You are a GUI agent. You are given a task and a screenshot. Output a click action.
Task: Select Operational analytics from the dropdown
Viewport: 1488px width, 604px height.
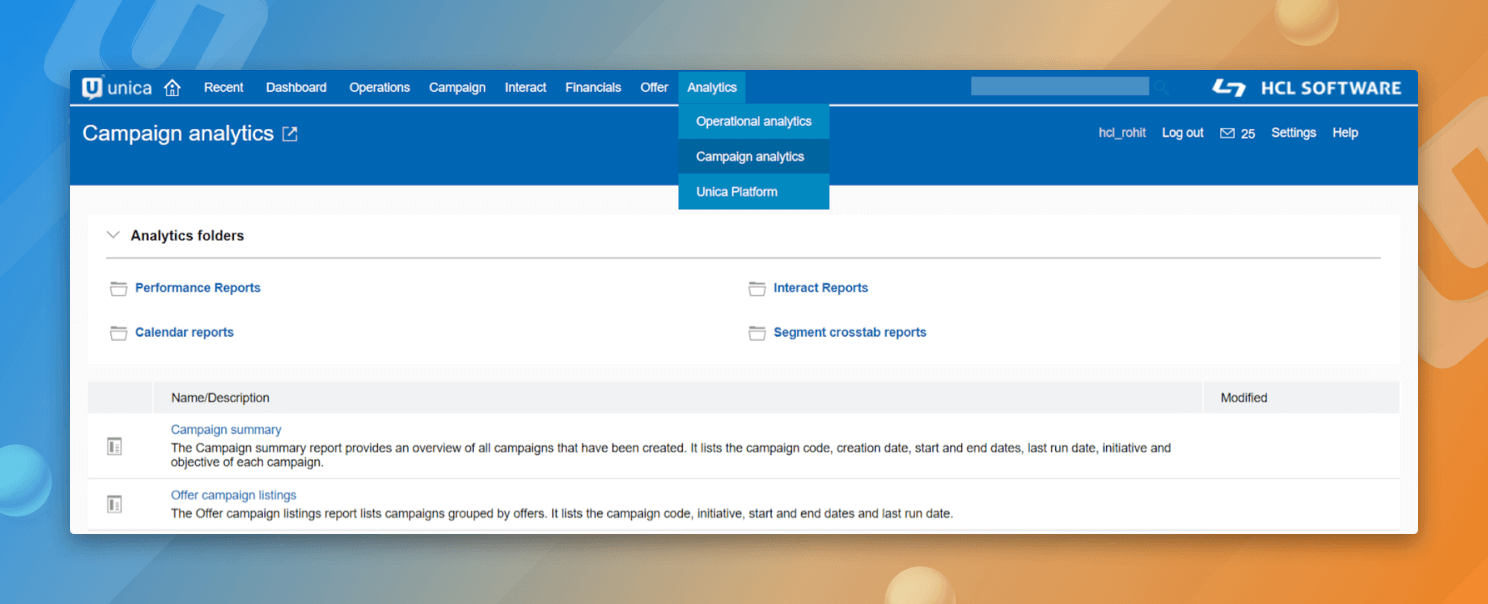tap(754, 122)
